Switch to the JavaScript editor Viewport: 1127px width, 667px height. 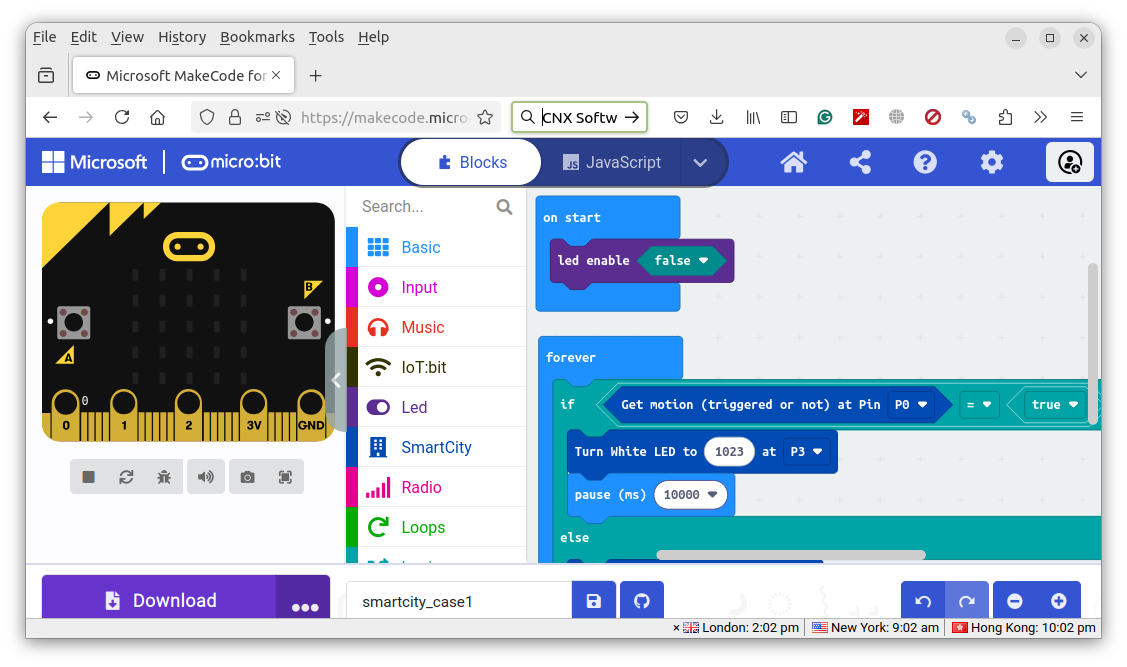(612, 162)
